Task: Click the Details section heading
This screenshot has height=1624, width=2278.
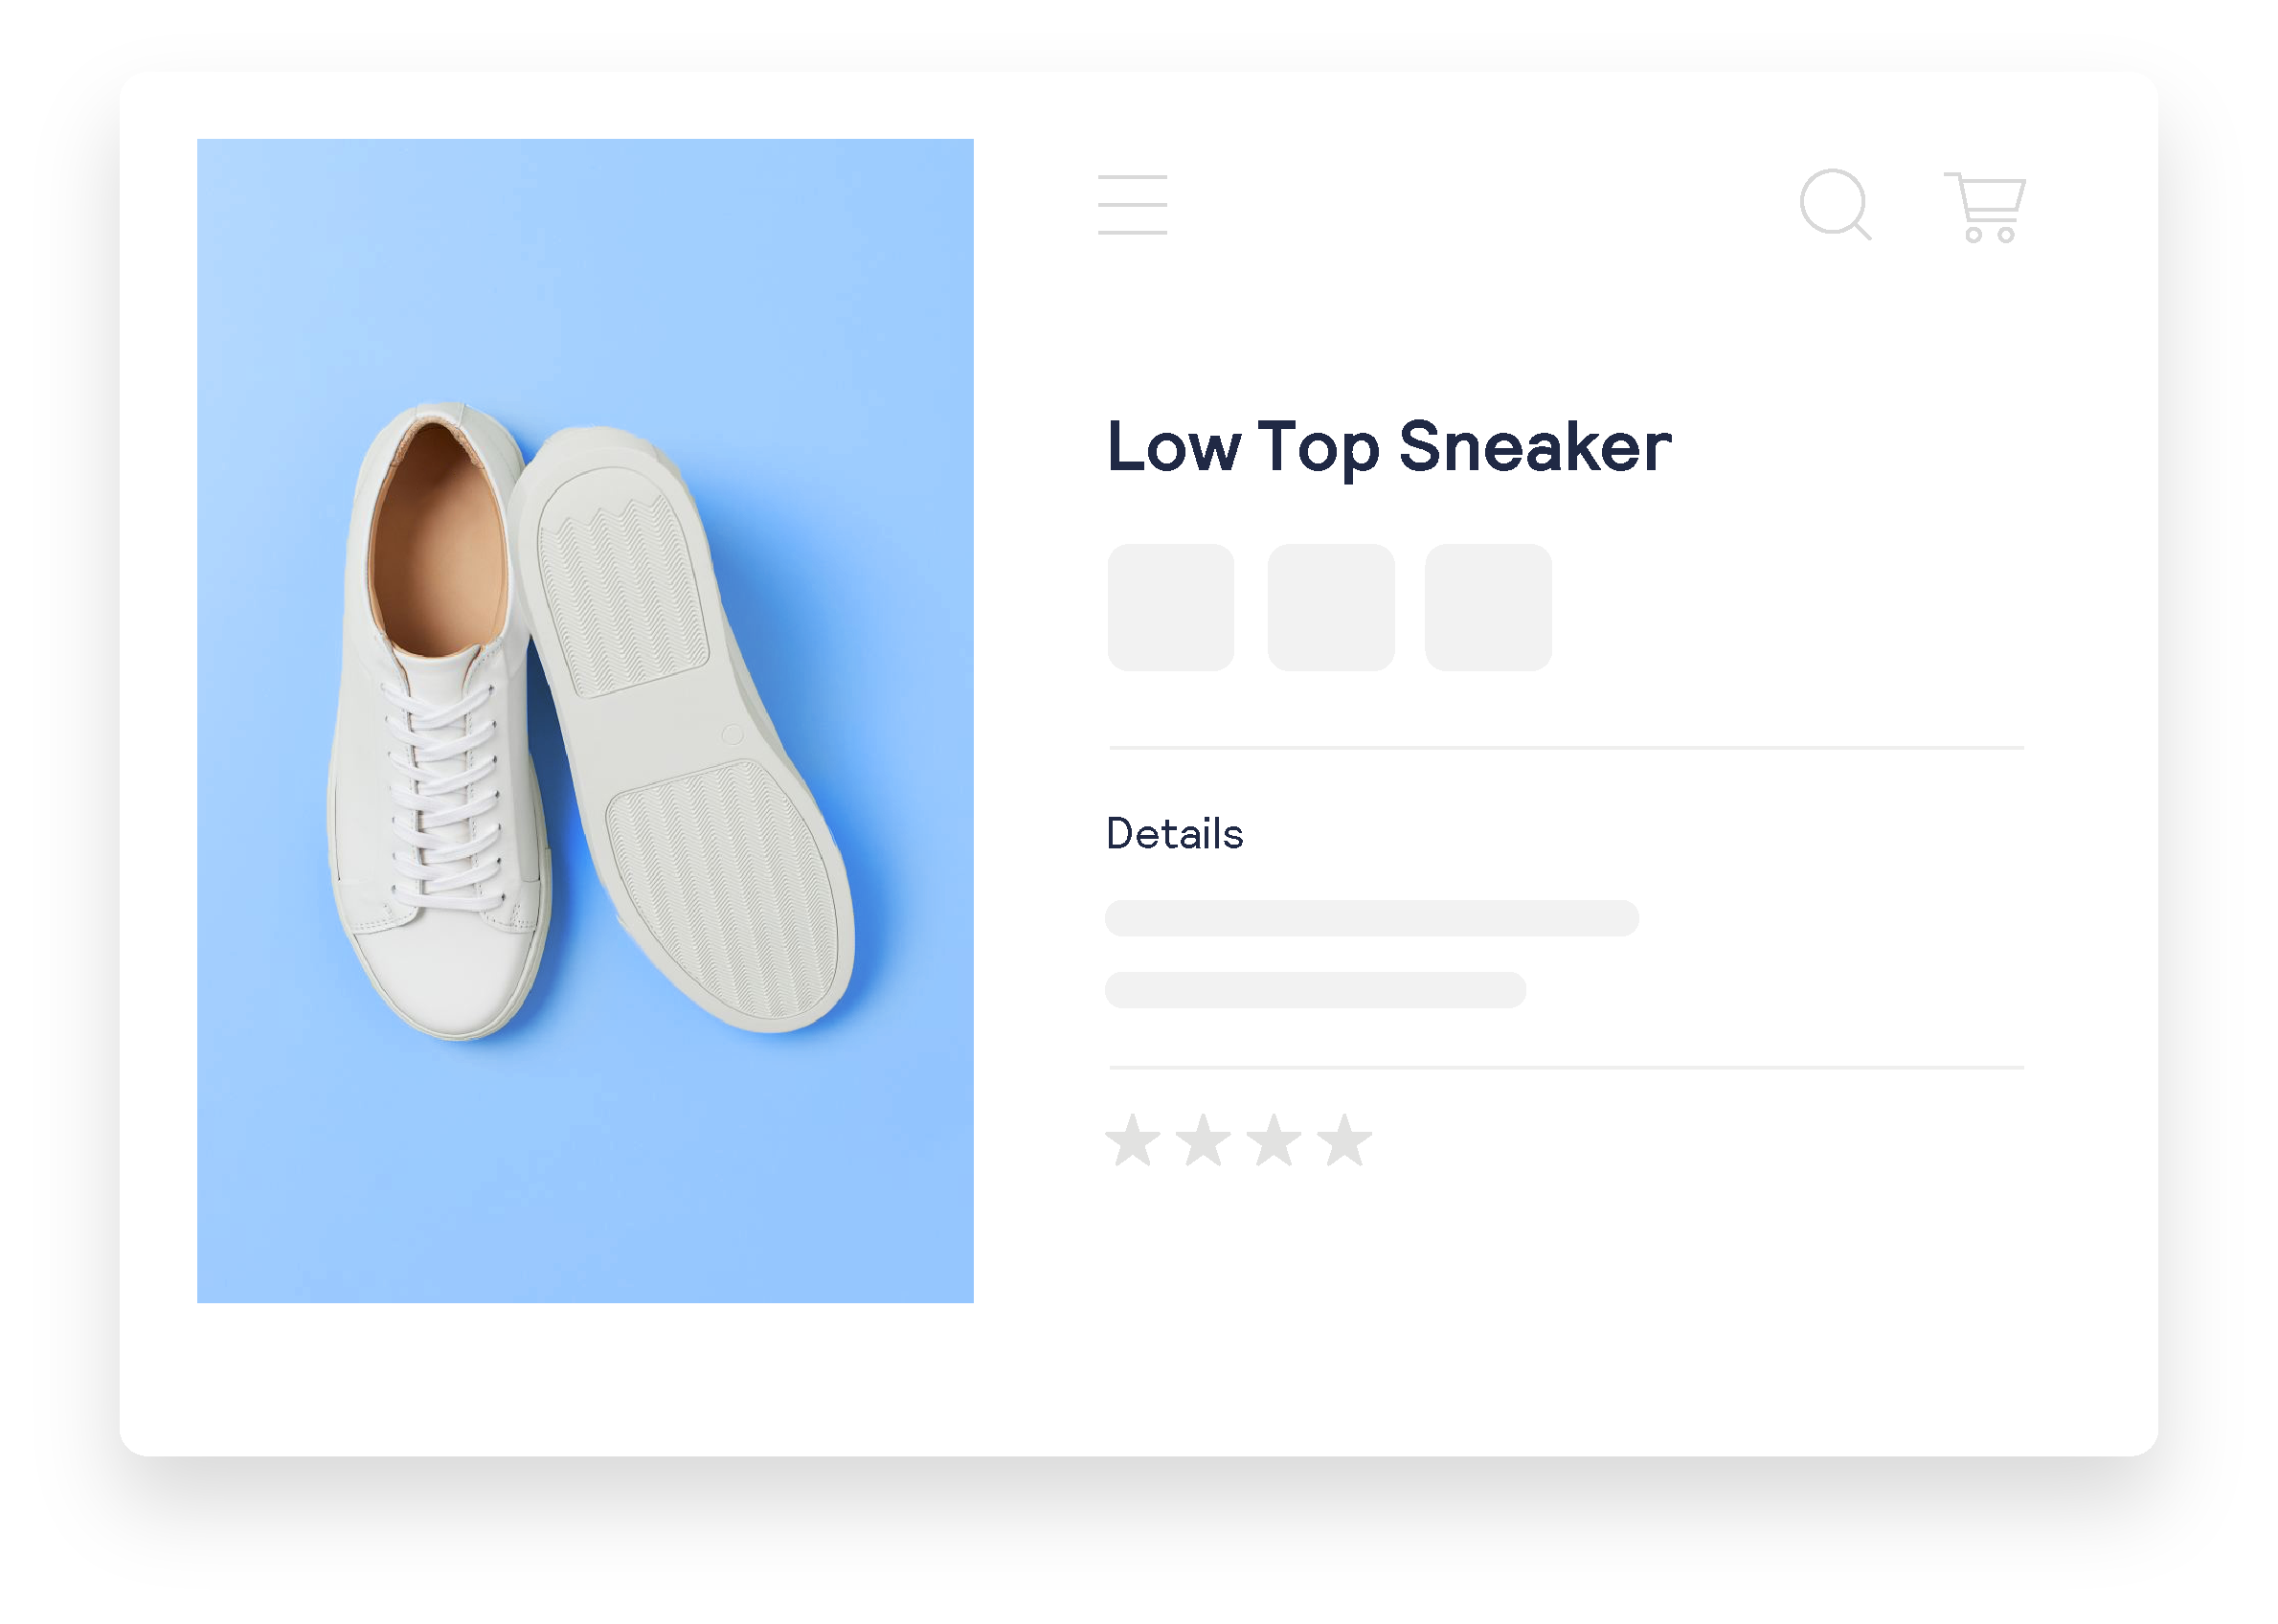Action: [1175, 834]
